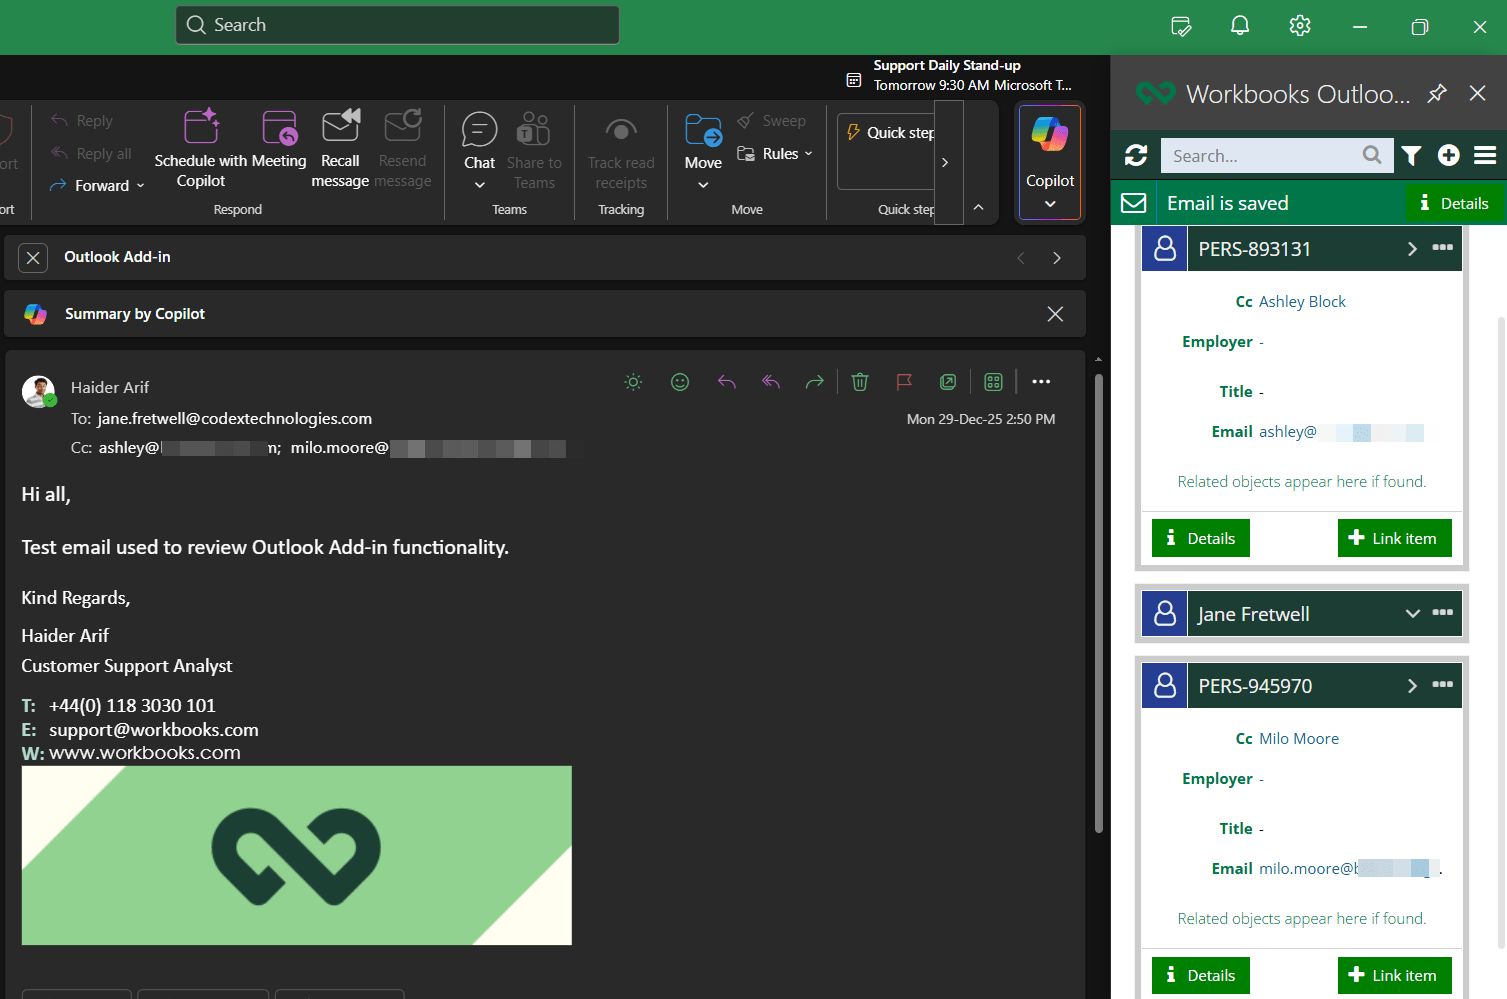Click the plus icon to add record
The height and width of the screenshot is (999, 1507).
pyautogui.click(x=1448, y=155)
